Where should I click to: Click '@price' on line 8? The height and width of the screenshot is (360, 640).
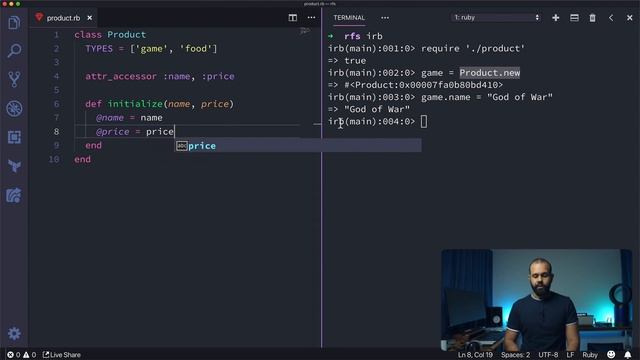click(x=113, y=132)
